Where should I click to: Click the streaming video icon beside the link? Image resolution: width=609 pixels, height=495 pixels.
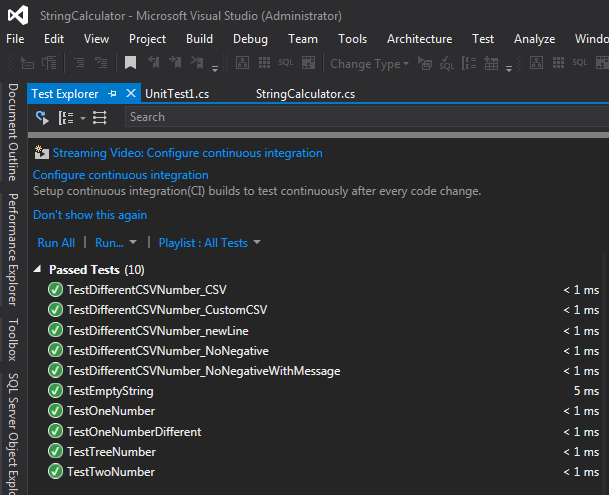[x=41, y=152]
